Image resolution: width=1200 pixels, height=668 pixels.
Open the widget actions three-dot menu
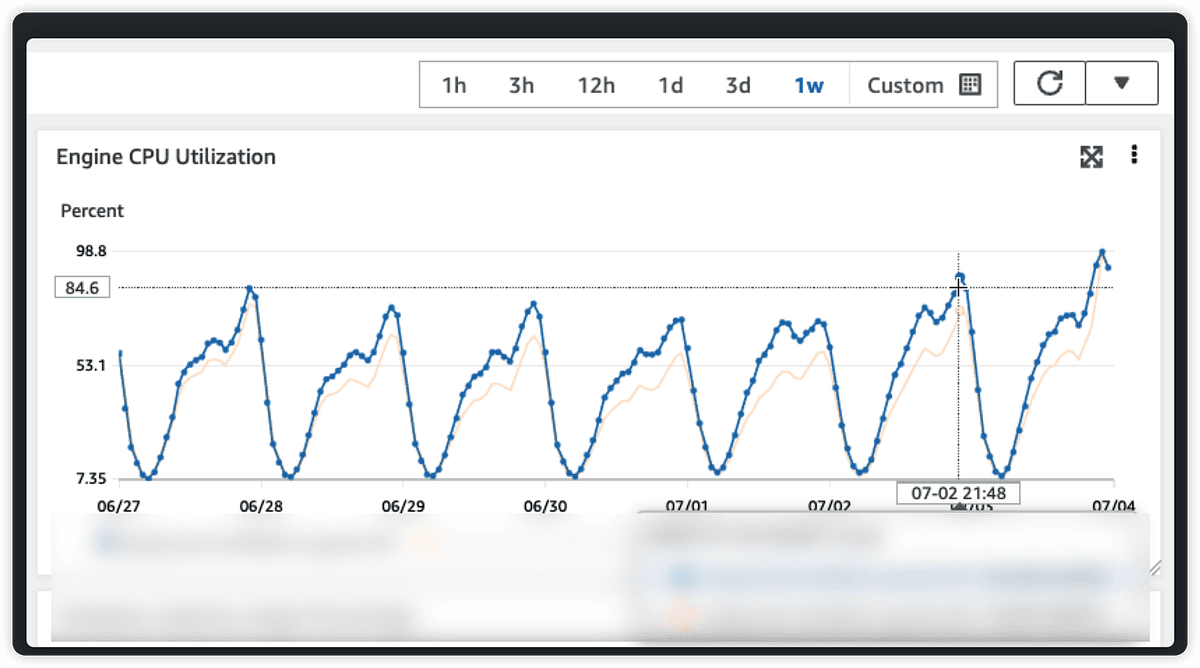pos(1134,154)
